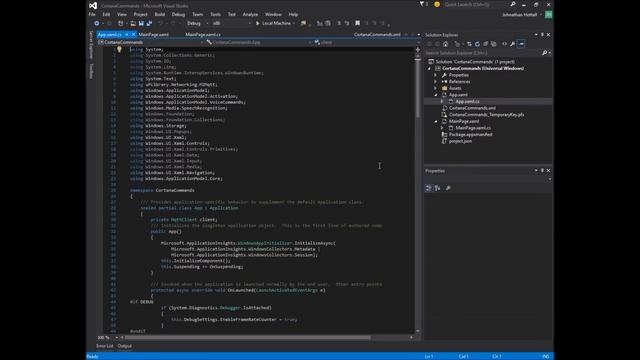Click the Visual Studio logo icon

pos(93,5)
